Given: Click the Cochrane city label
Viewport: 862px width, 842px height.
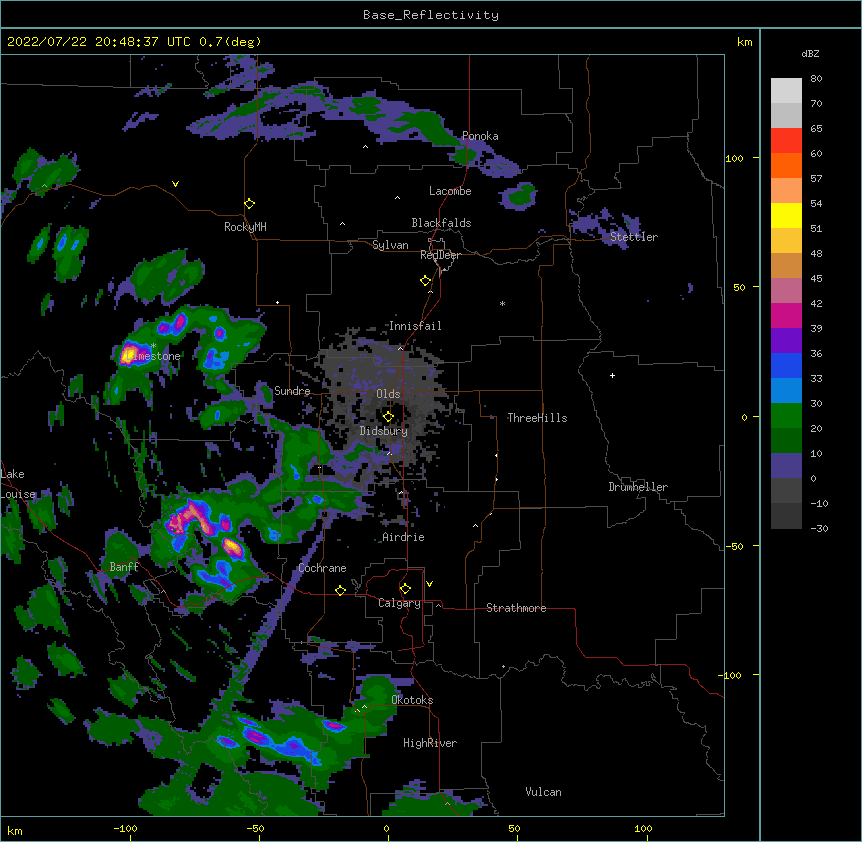Looking at the screenshot, I should coord(322,568).
